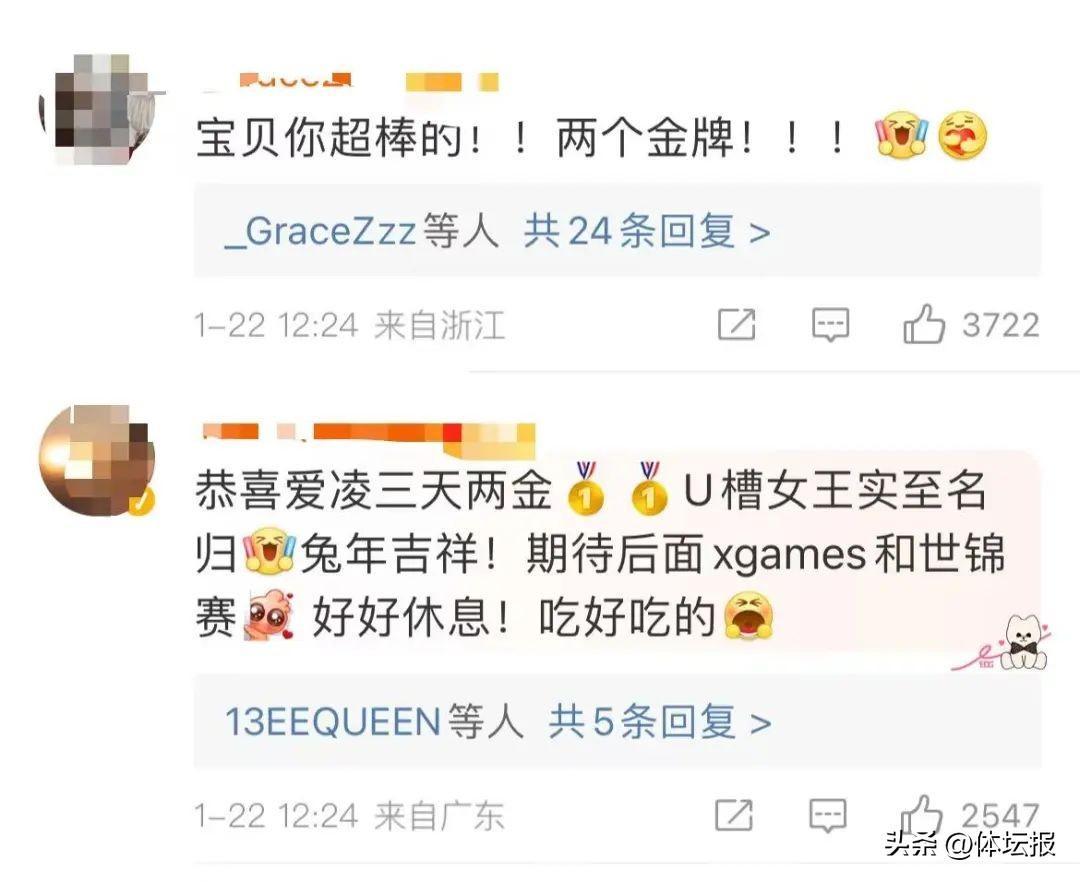Screen dimensions: 1080x882
Task: Expand the 共5条回复 replies thread
Action: tap(660, 722)
